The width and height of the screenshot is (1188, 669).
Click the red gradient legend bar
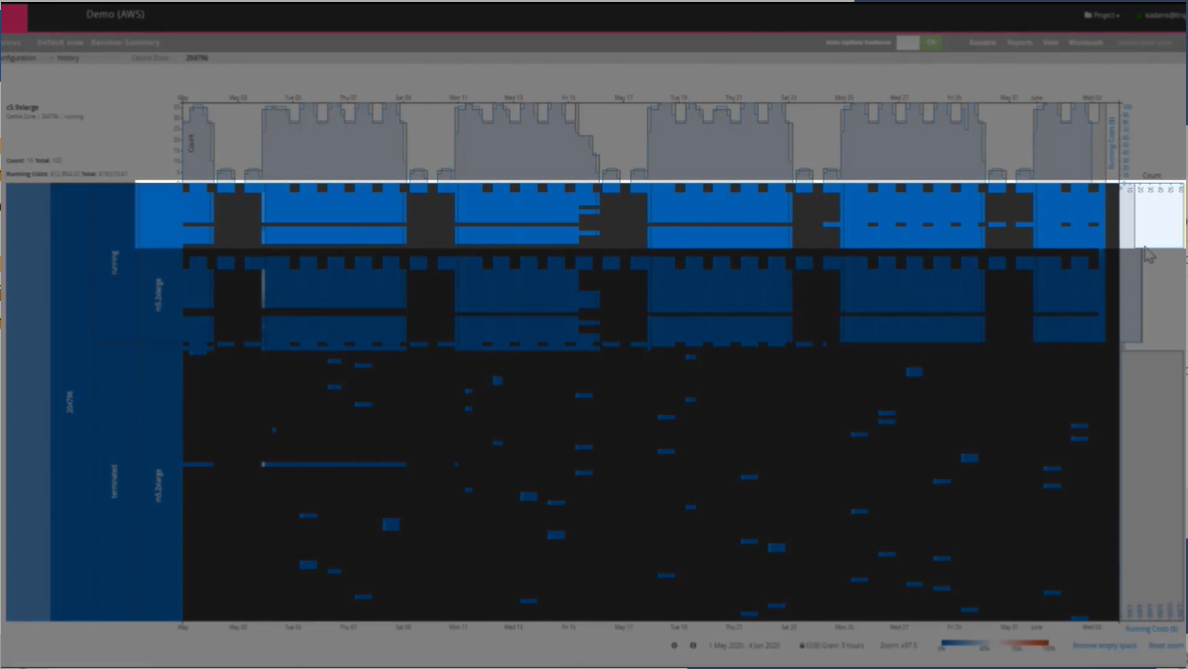(1026, 643)
